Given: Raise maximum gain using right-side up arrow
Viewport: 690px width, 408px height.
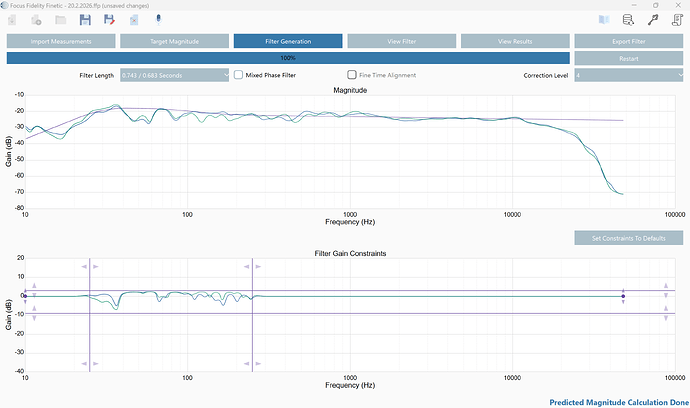Looking at the screenshot, I should [666, 286].
